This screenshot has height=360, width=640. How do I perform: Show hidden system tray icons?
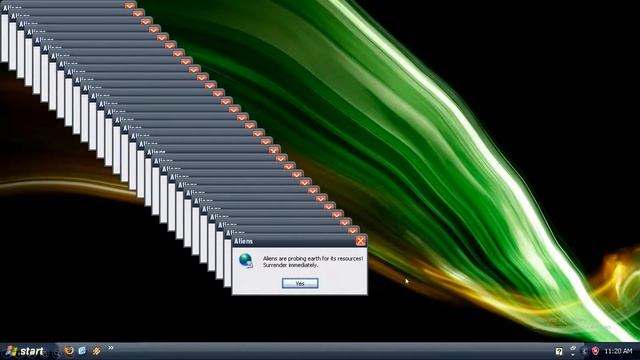click(584, 351)
